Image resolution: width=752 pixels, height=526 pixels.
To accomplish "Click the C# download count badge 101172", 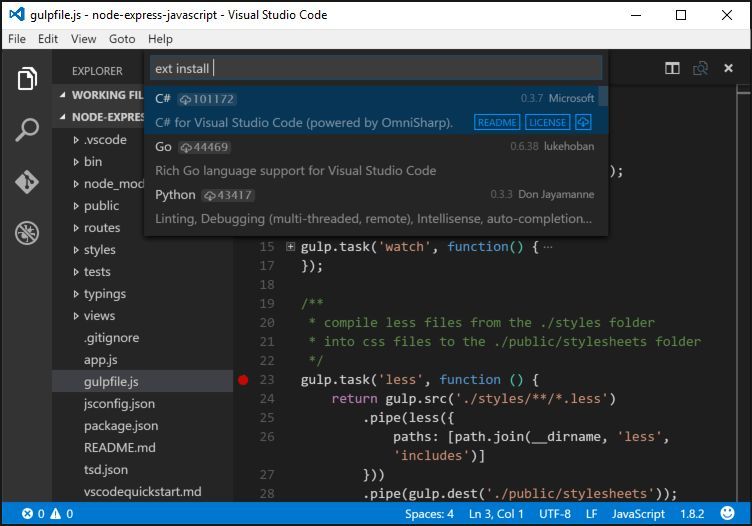I will pos(207,99).
